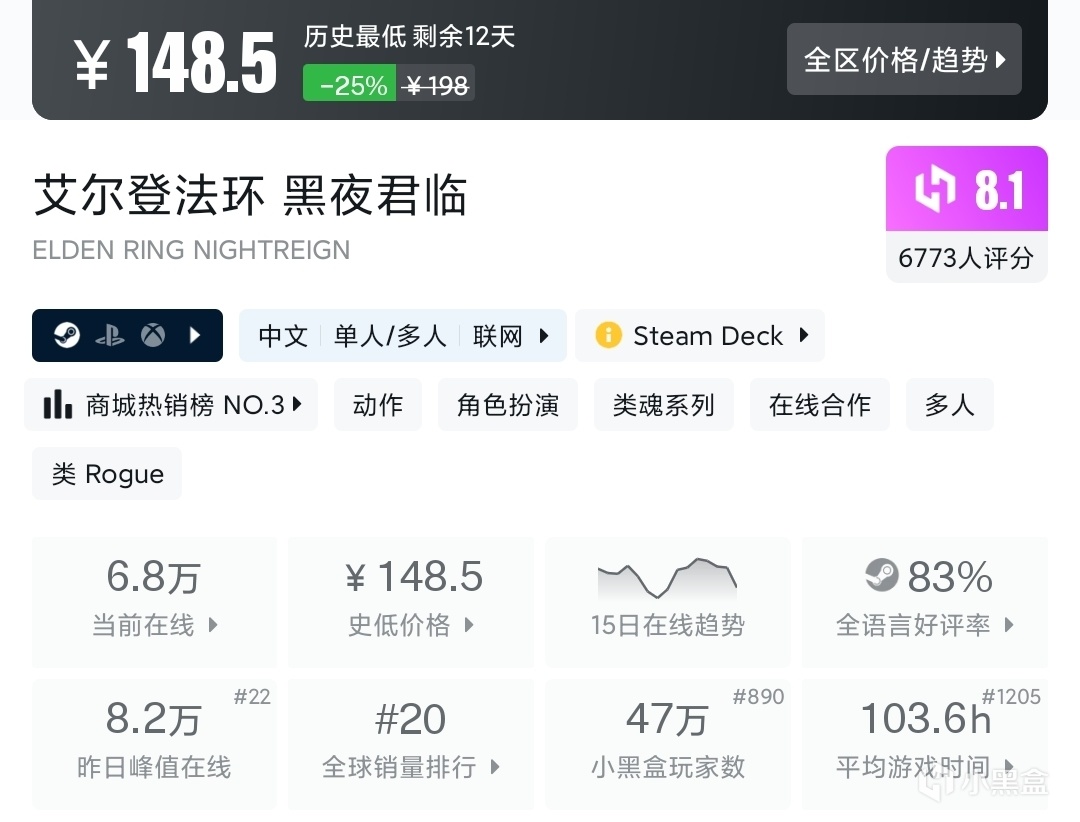The height and width of the screenshot is (822, 1080).
Task: Open the 平均游戏时间 103.6h stat
Action: coord(924,744)
